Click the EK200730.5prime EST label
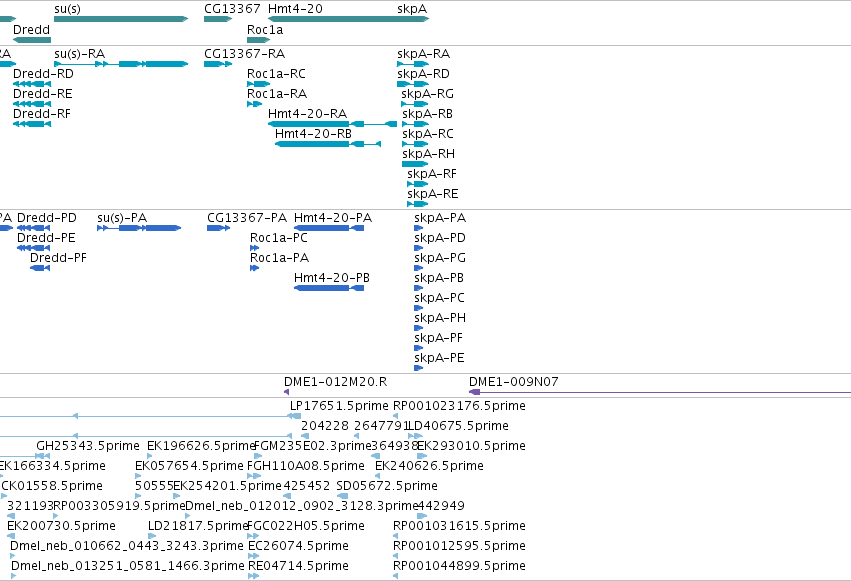 click(61, 526)
